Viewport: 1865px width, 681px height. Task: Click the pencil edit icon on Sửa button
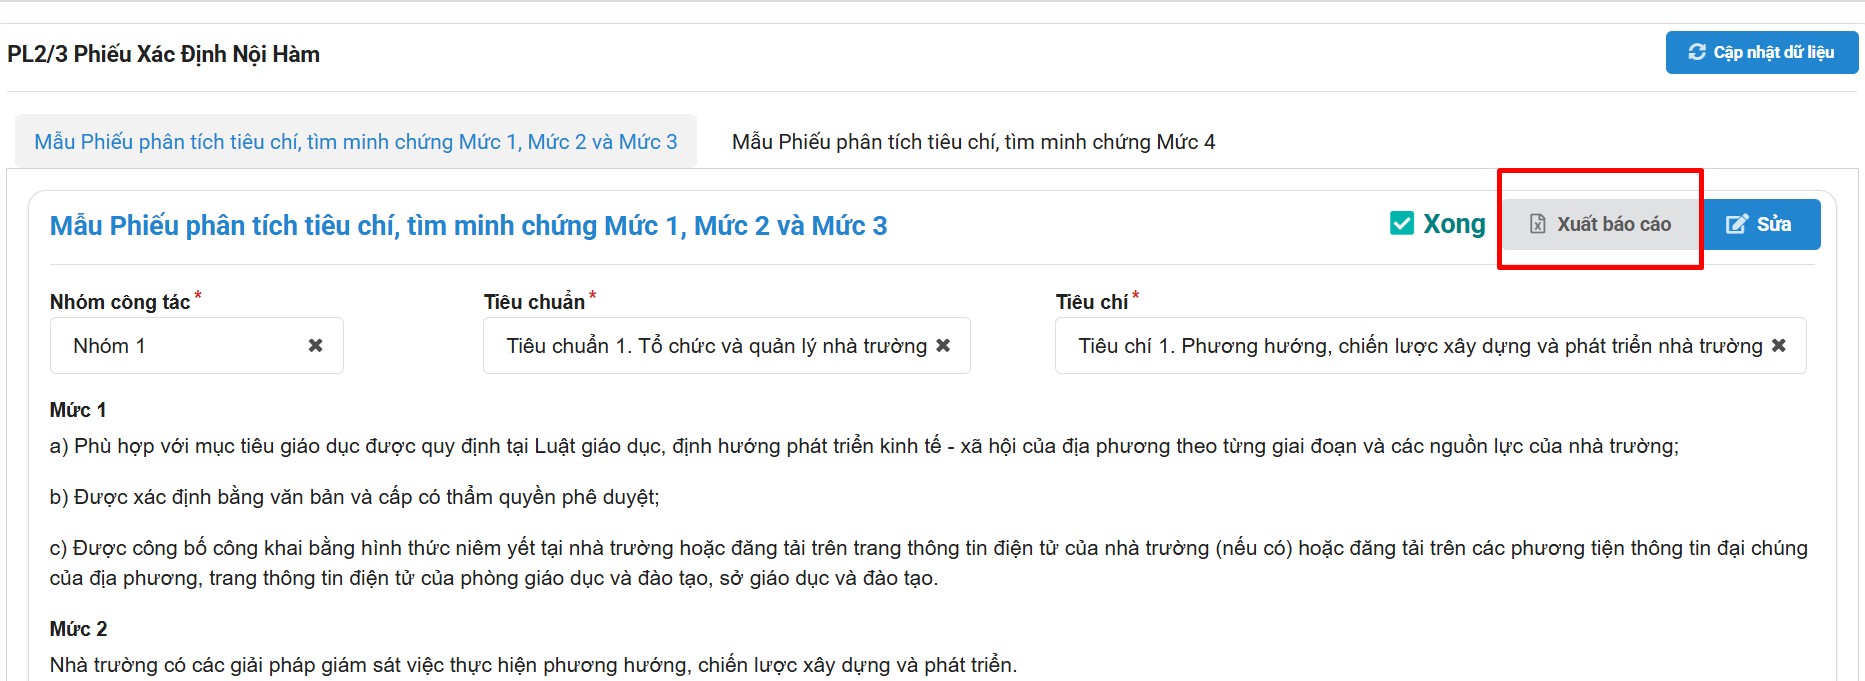click(x=1737, y=224)
